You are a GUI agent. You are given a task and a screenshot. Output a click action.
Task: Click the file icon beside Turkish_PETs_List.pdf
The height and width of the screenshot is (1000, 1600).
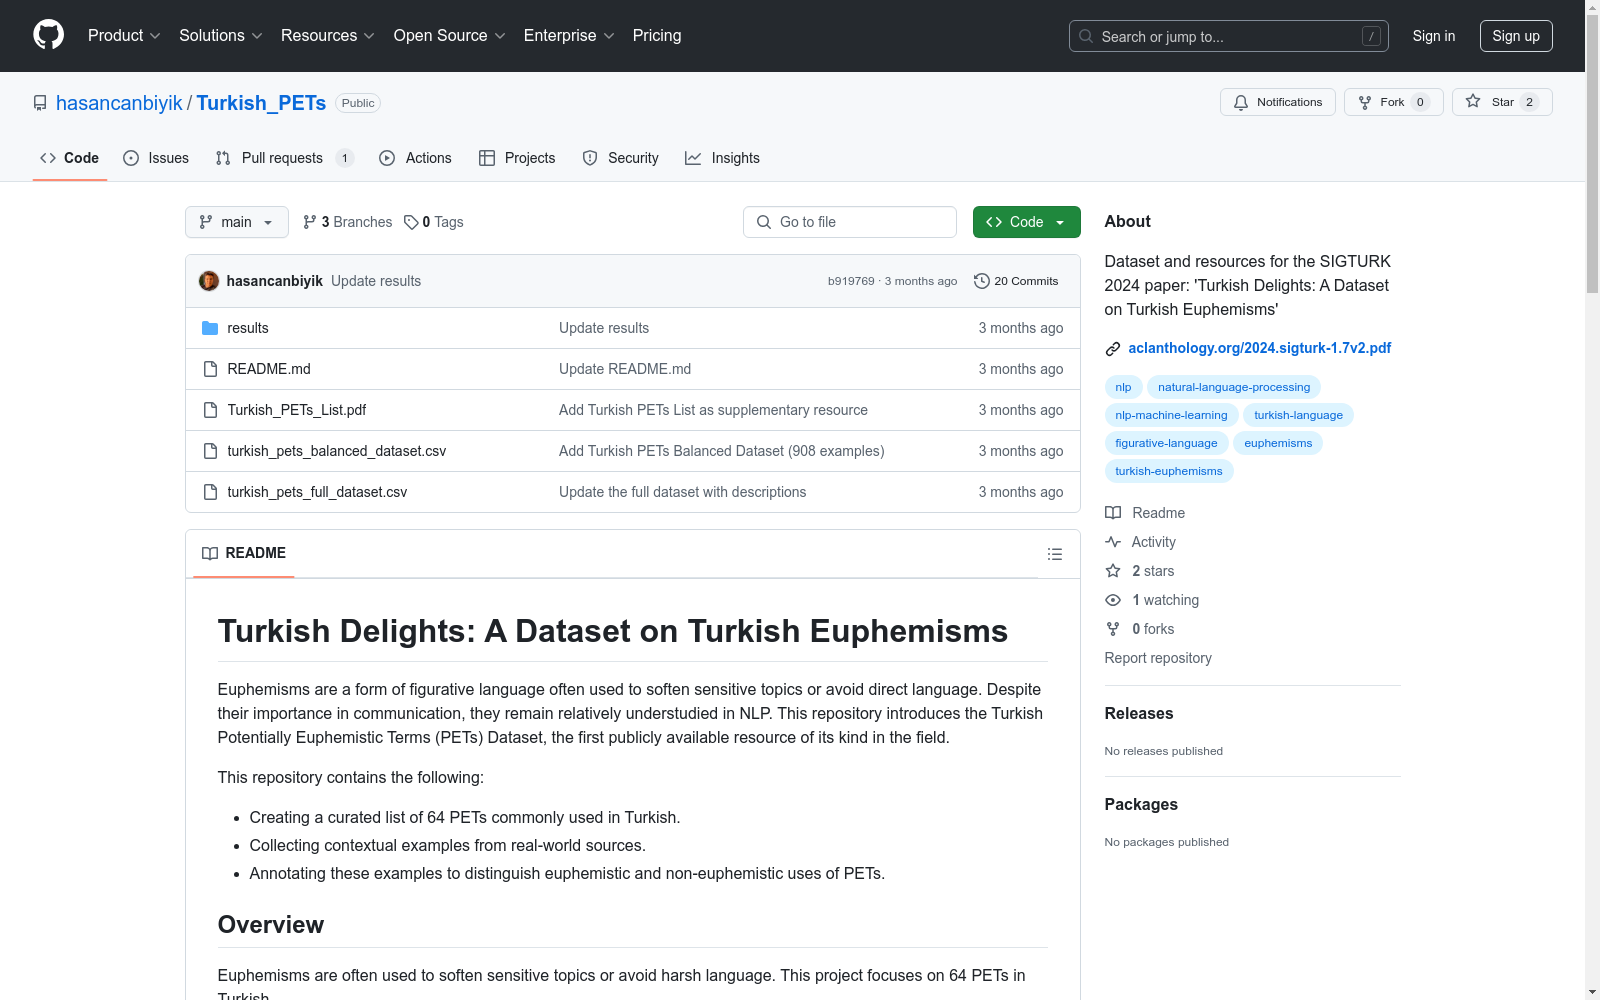pyautogui.click(x=210, y=410)
